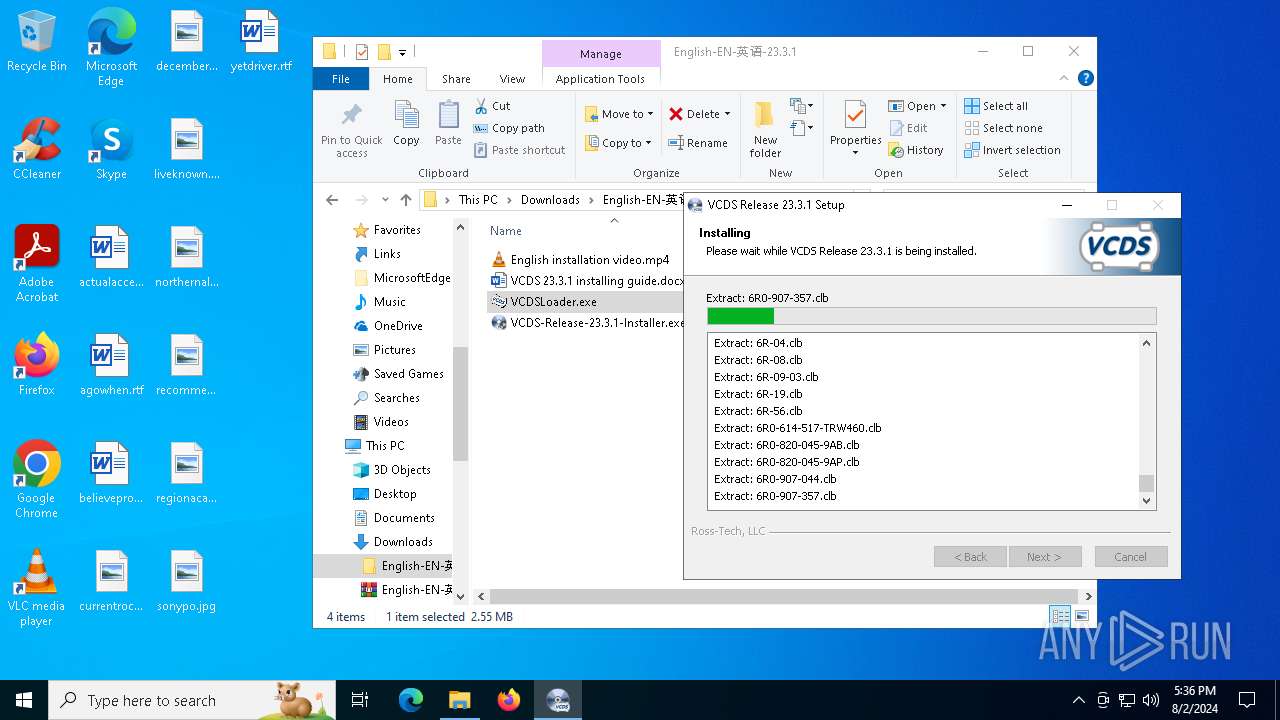
Task: Click the Copy ribbon icon
Action: [x=406, y=123]
